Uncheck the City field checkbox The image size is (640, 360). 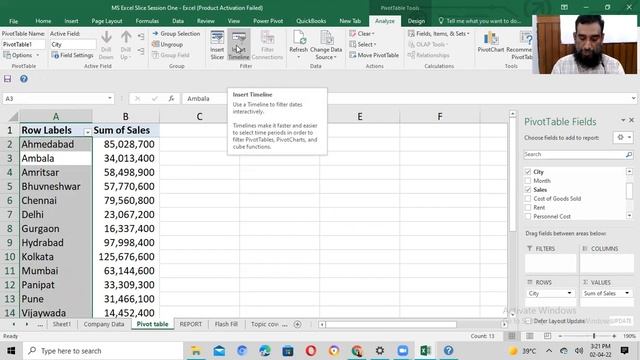tap(528, 172)
